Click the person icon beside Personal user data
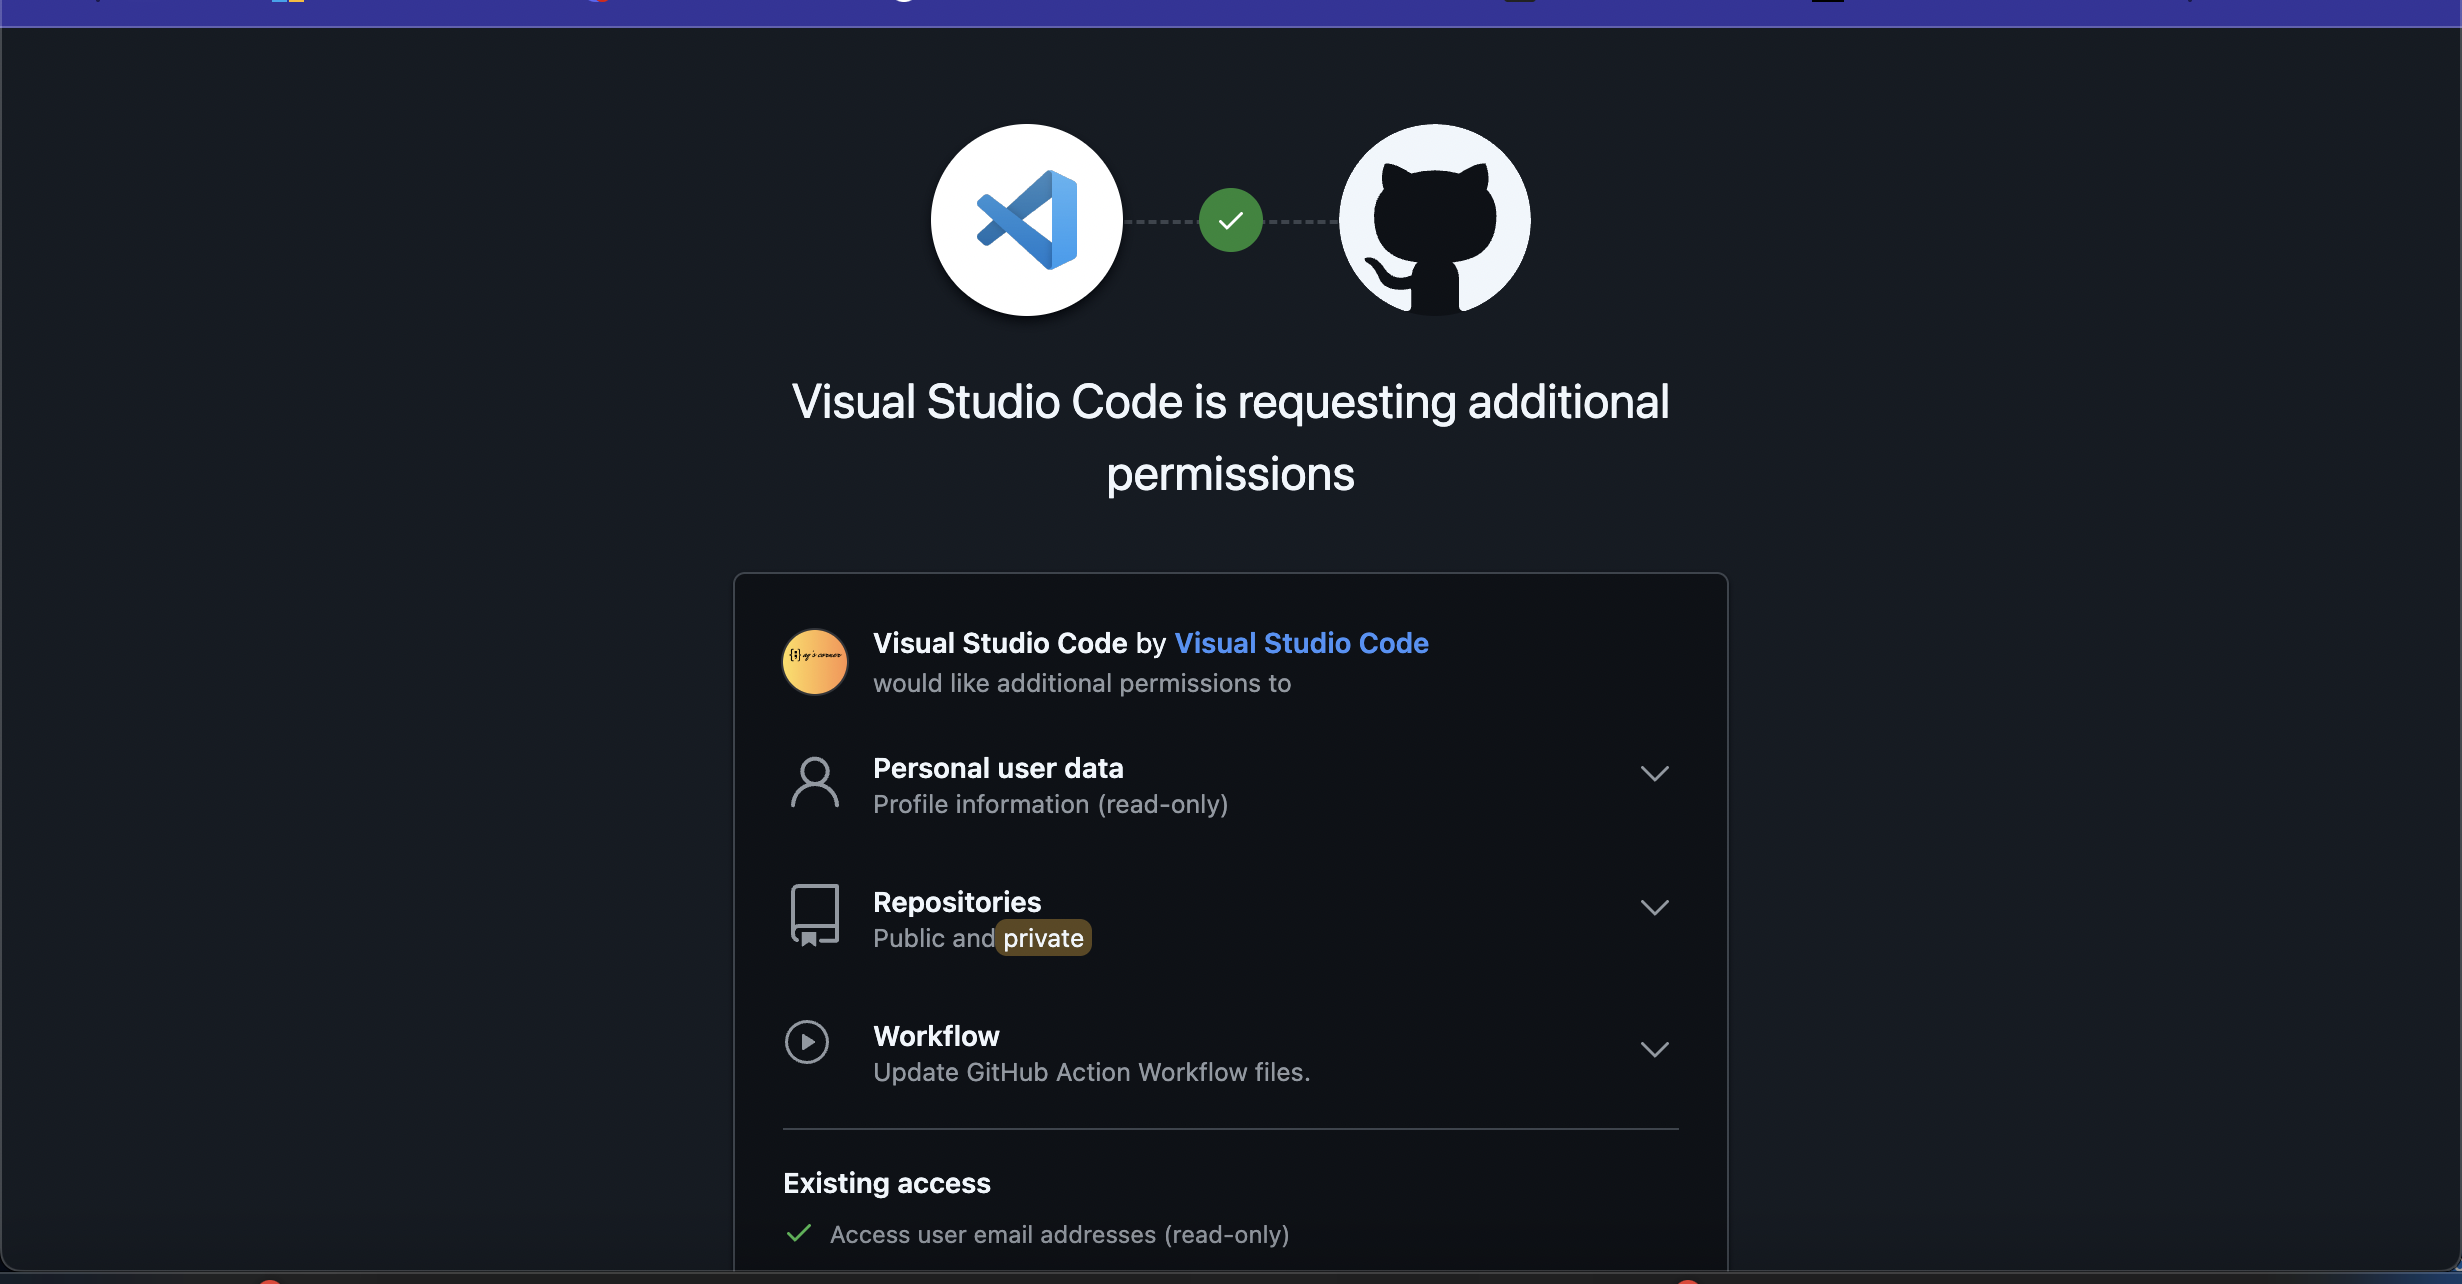2462x1284 pixels. point(814,783)
